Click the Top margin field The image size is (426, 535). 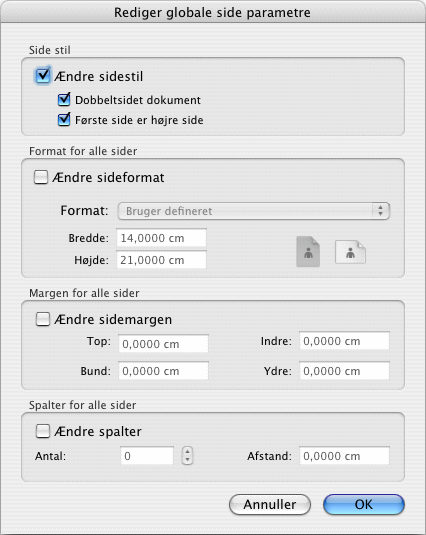(163, 344)
